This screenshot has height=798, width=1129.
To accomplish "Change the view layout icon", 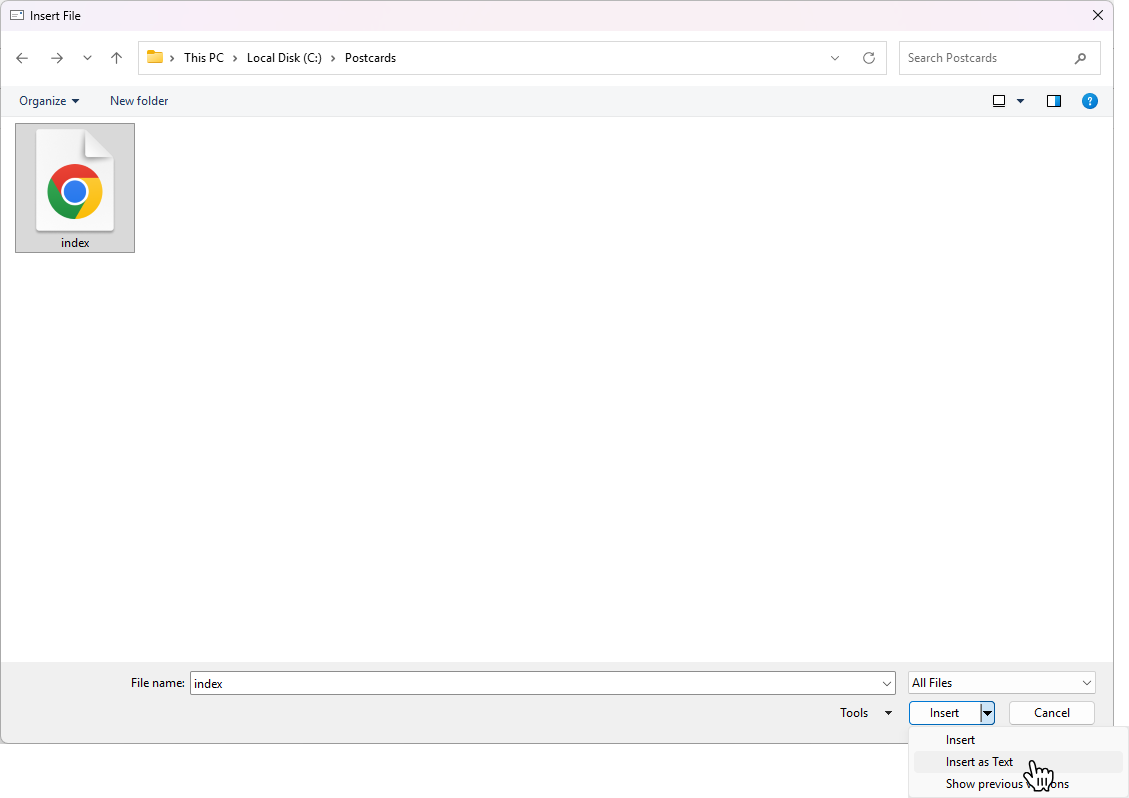I will (999, 101).
